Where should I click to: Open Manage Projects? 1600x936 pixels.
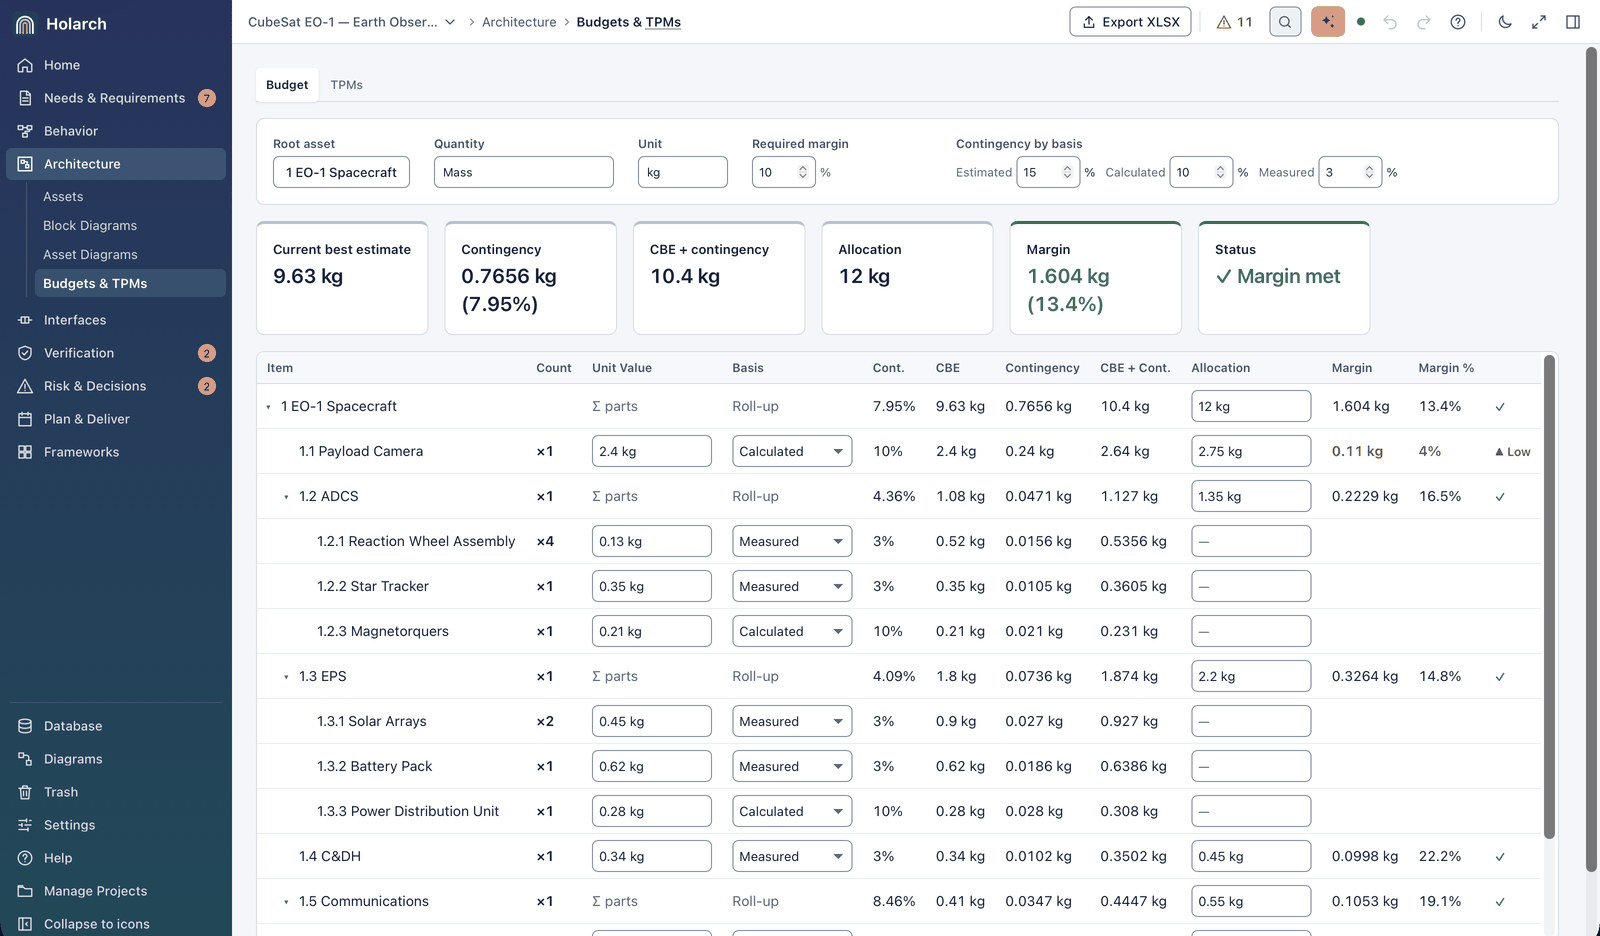(116, 891)
